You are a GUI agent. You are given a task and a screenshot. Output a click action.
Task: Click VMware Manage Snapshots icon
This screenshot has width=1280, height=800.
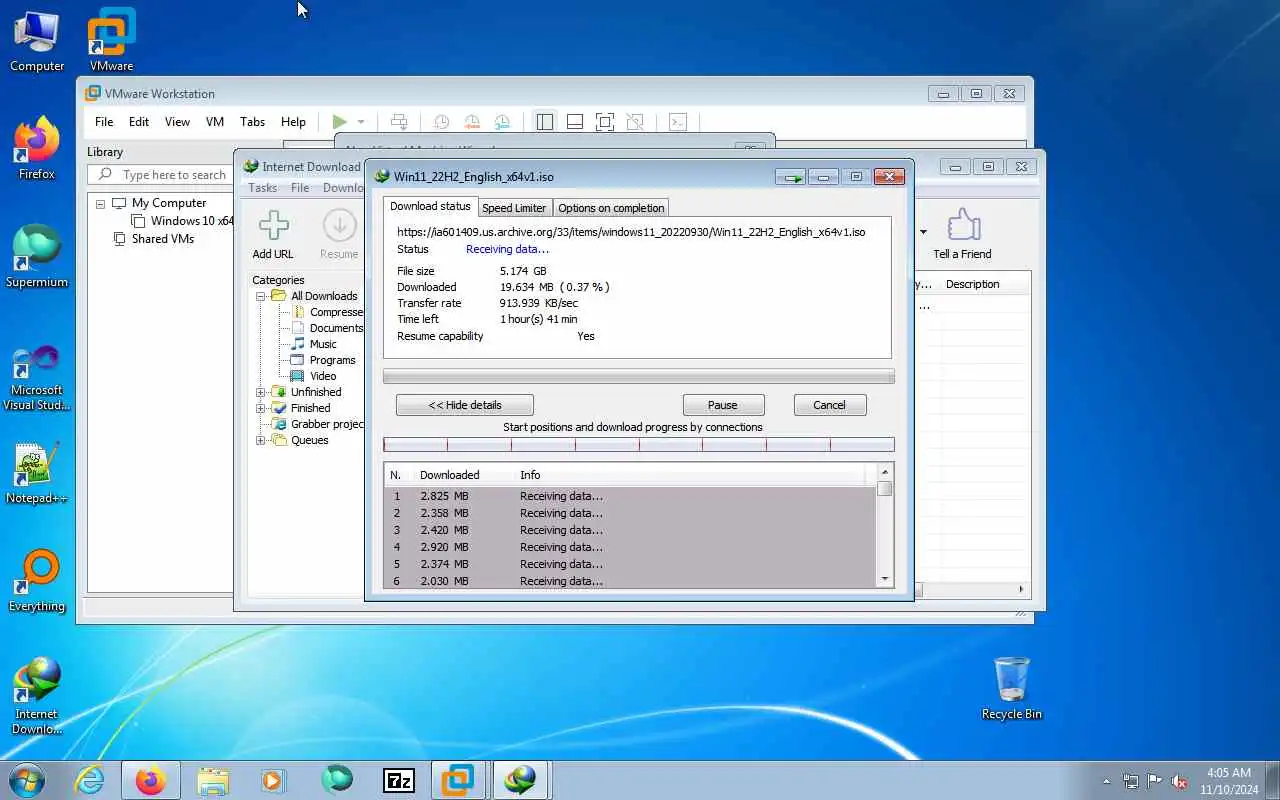coord(503,122)
